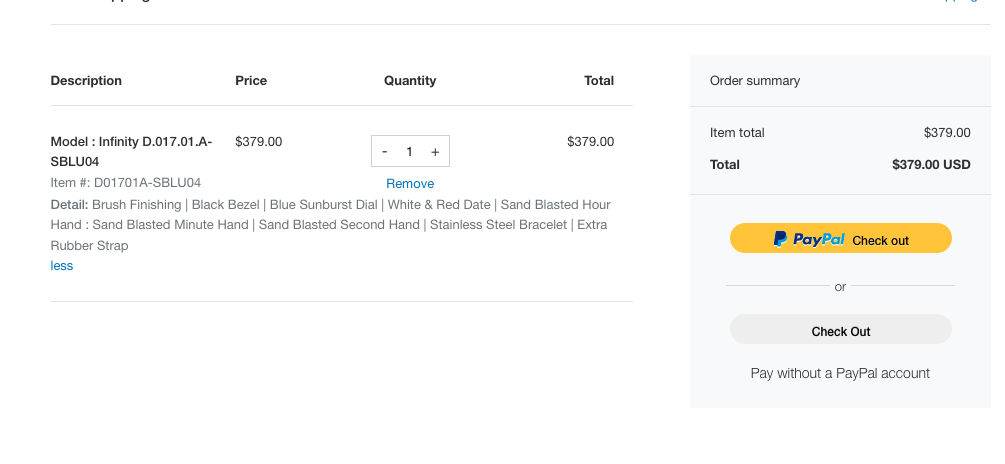
Task: Click the Item # D01701A-SBLU04 text
Action: [126, 183]
